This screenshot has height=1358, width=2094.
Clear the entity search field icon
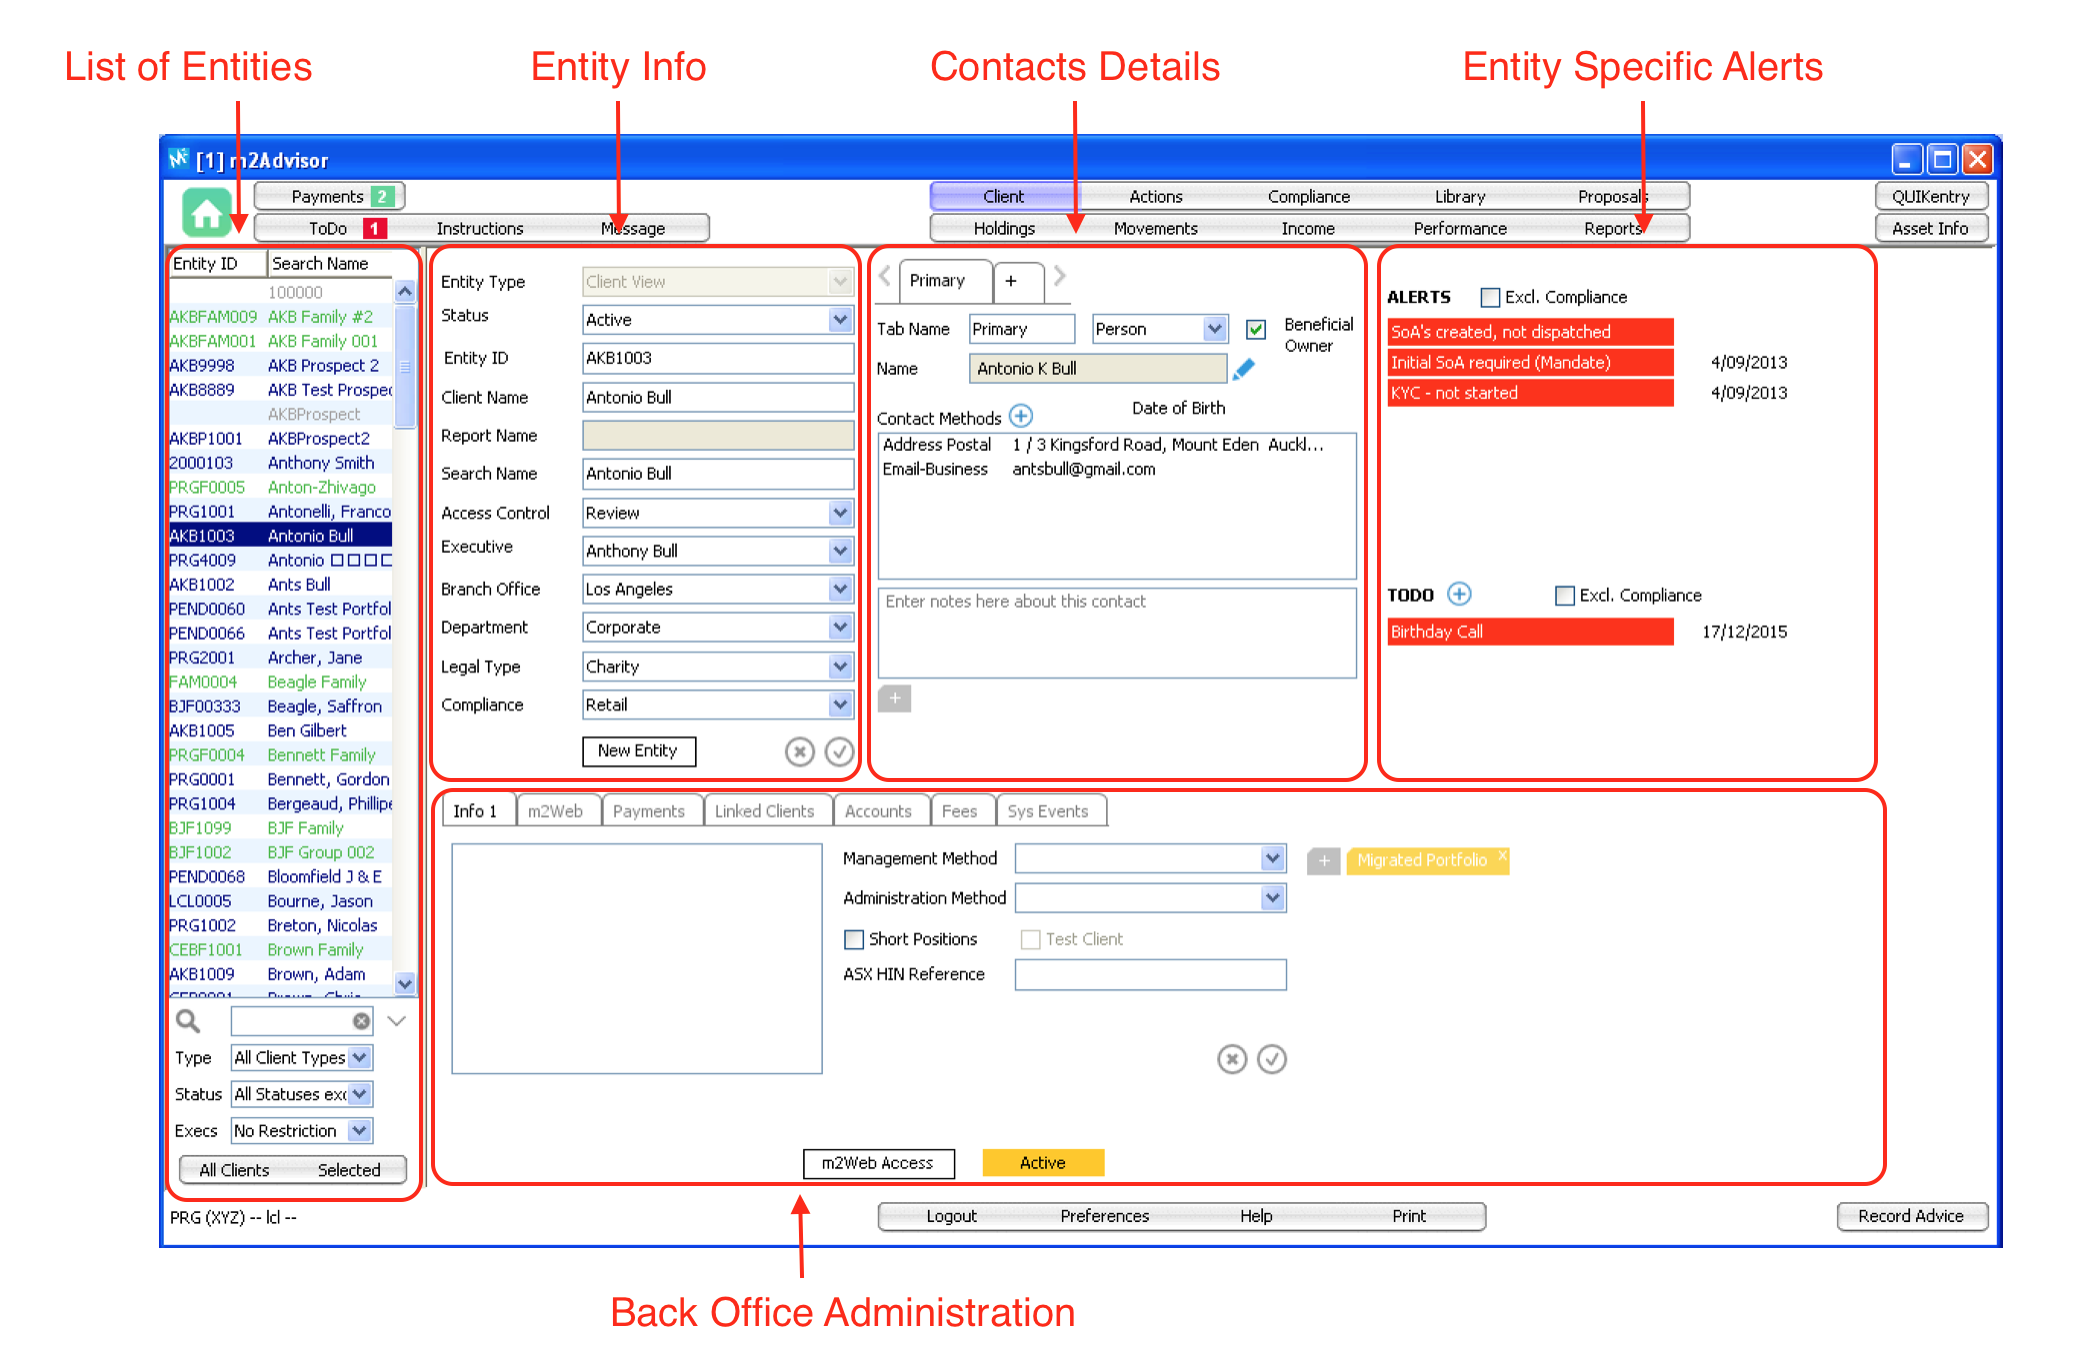tap(361, 1021)
